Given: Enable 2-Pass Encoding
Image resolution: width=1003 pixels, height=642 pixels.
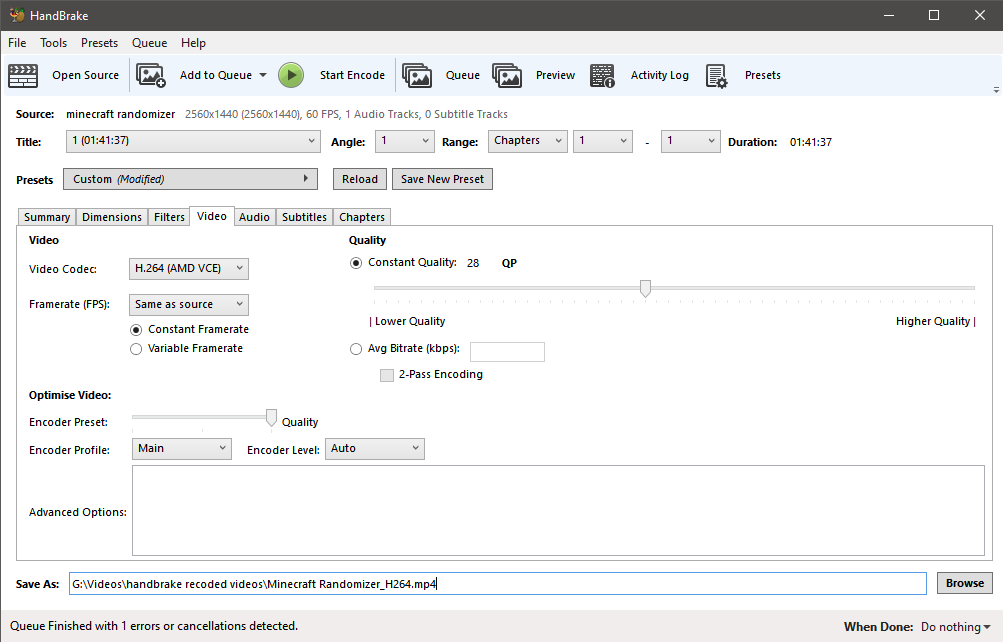Looking at the screenshot, I should 387,374.
